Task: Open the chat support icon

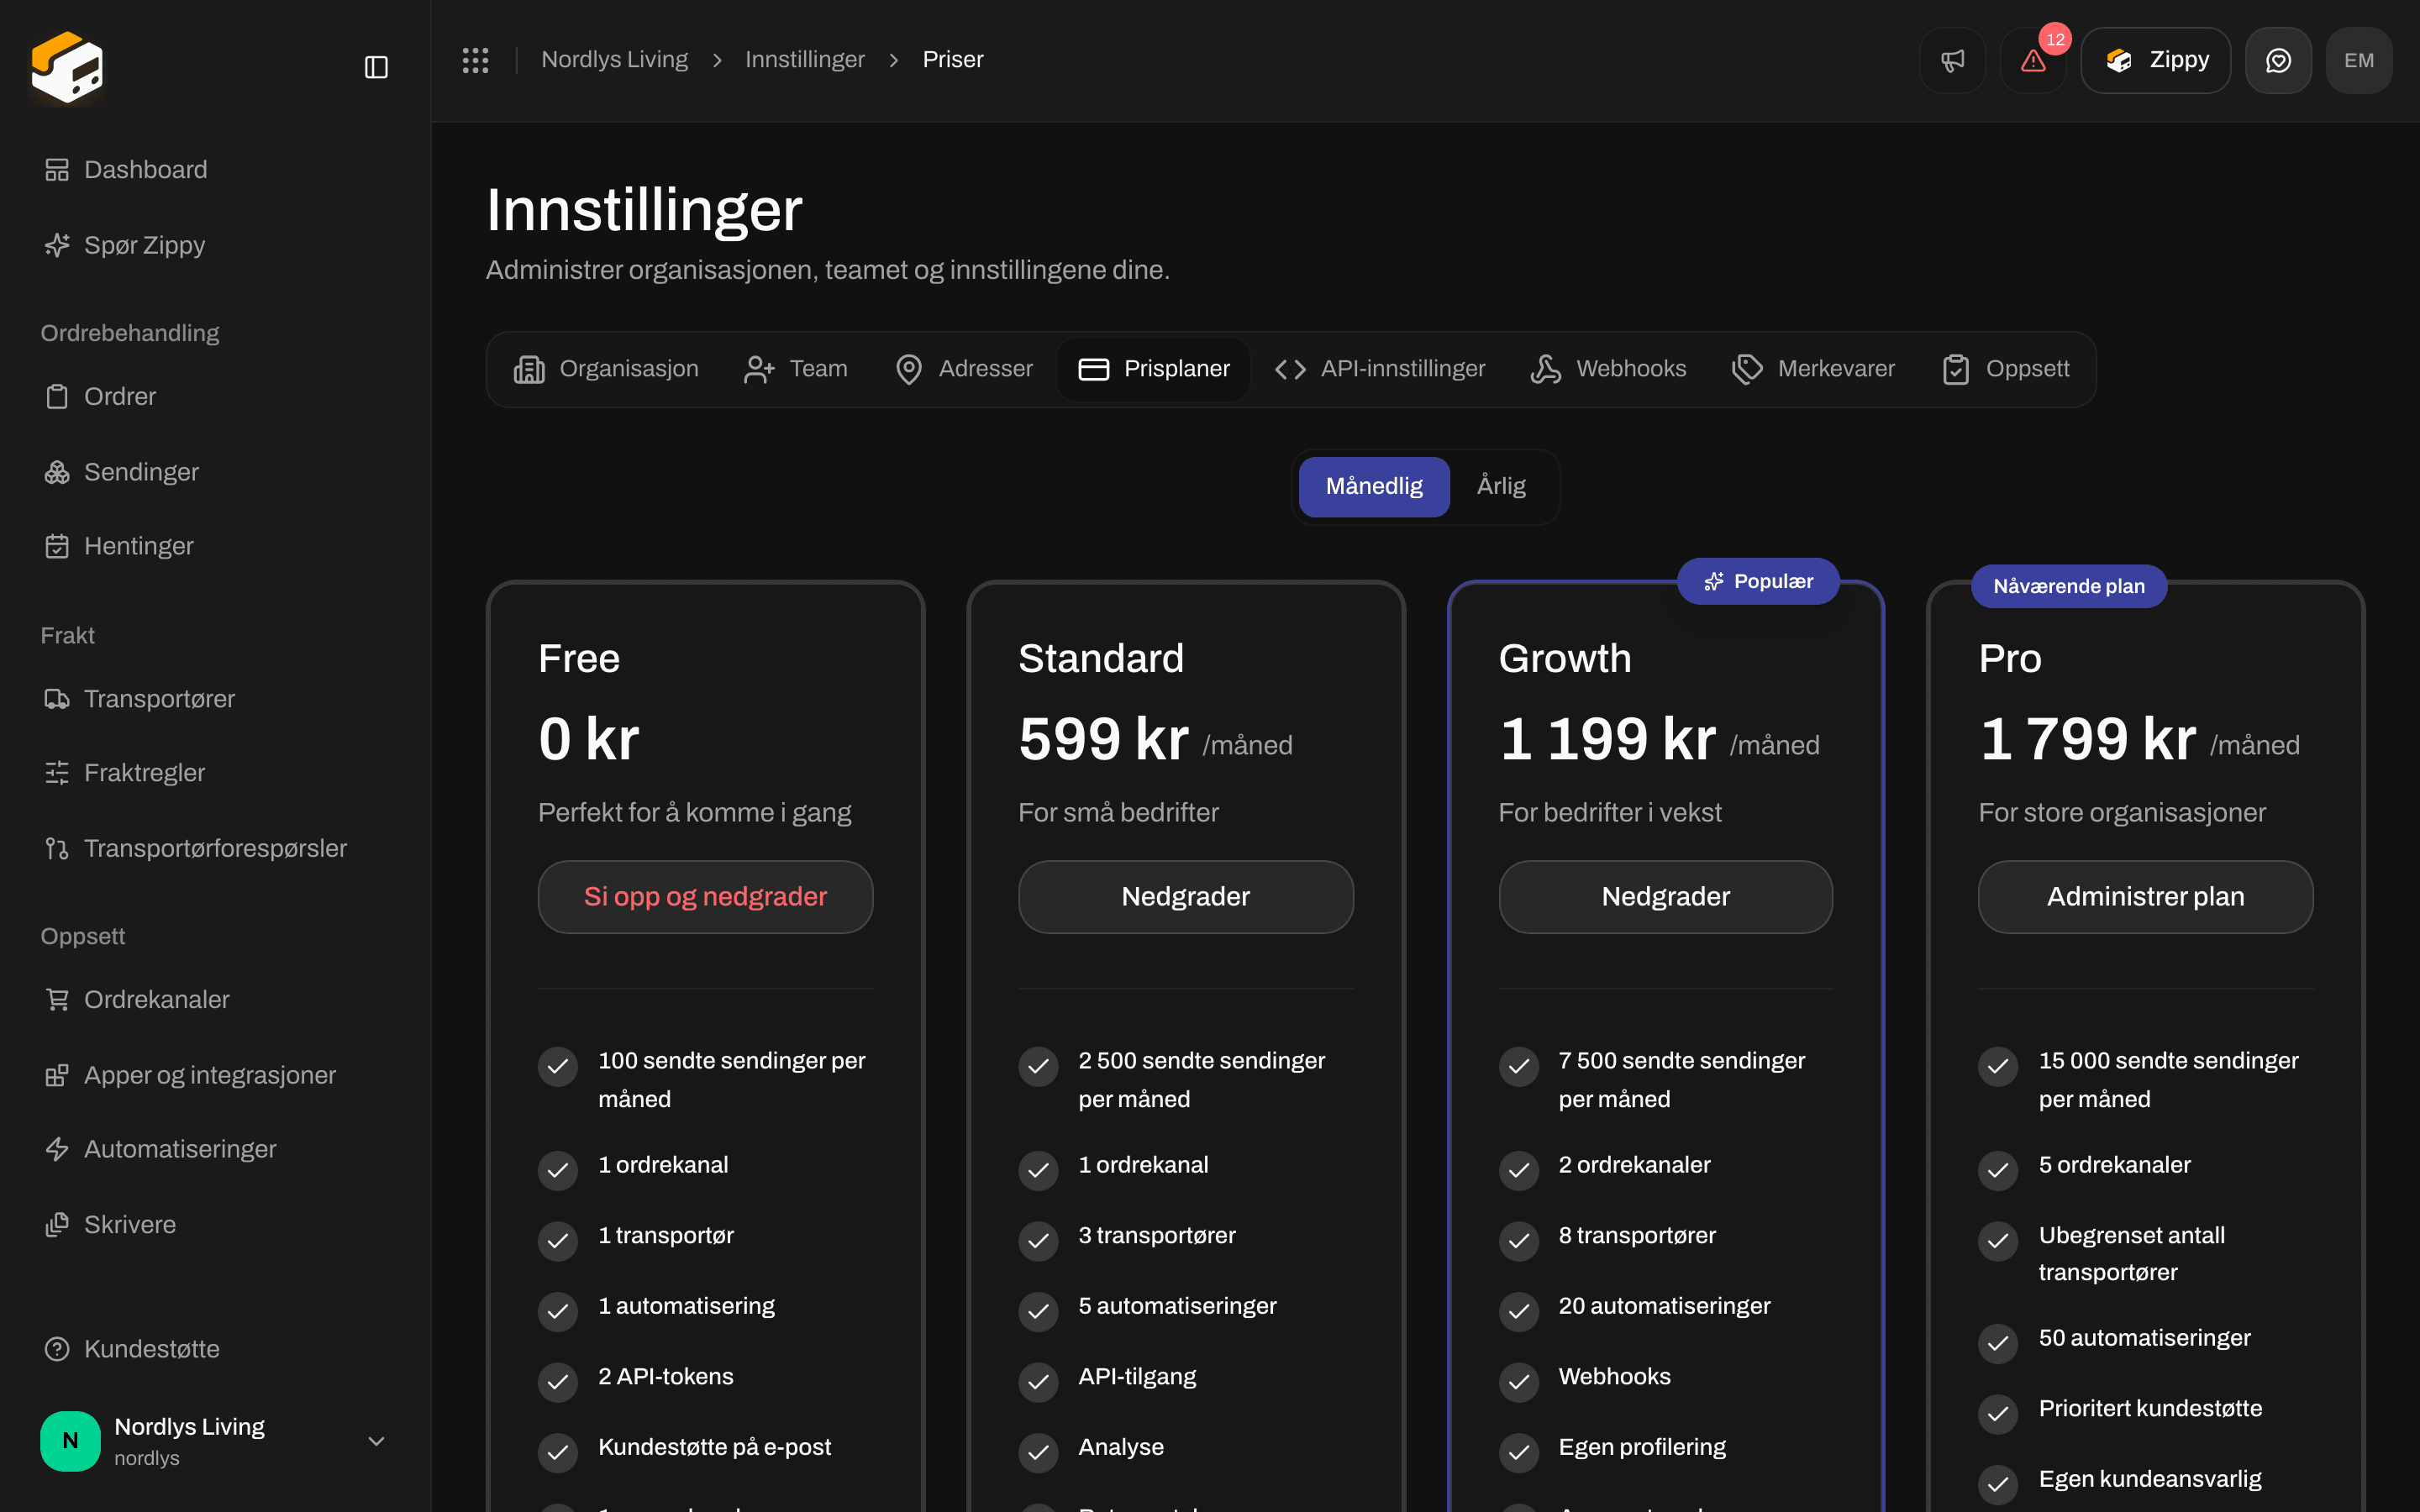Action: tap(2278, 60)
